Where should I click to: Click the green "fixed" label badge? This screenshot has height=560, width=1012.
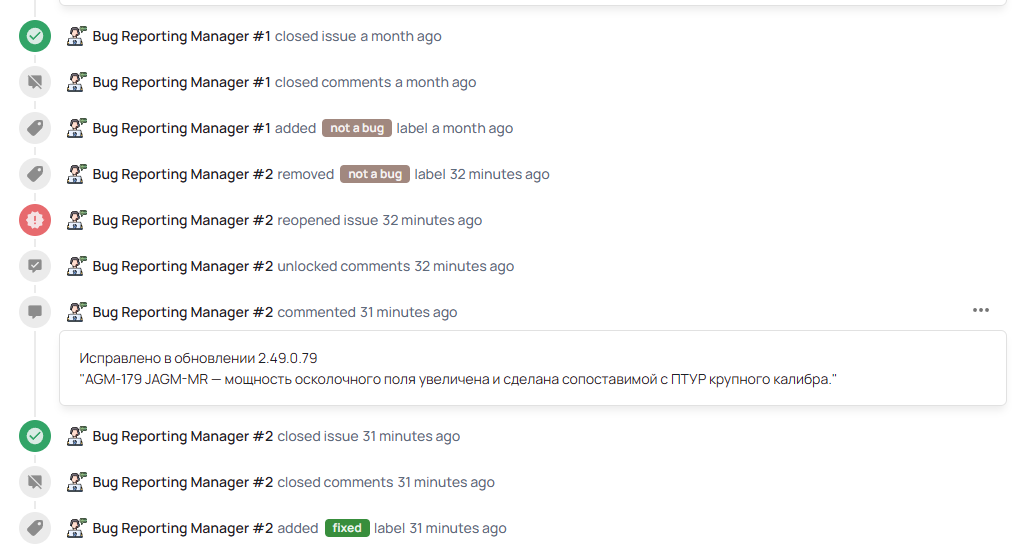(x=347, y=528)
